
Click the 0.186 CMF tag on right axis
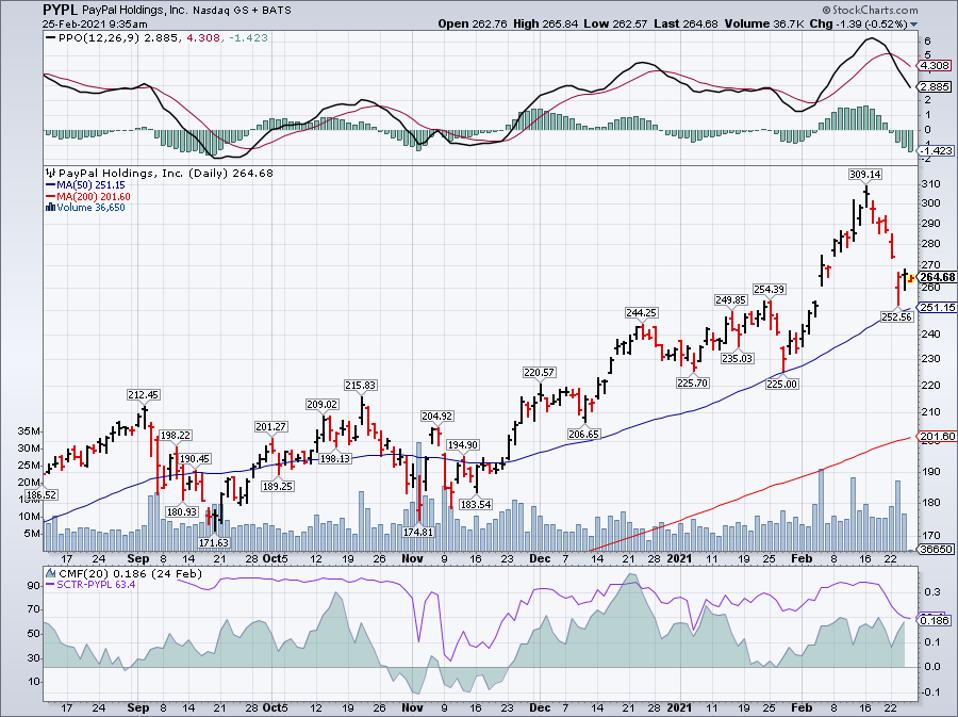click(935, 620)
